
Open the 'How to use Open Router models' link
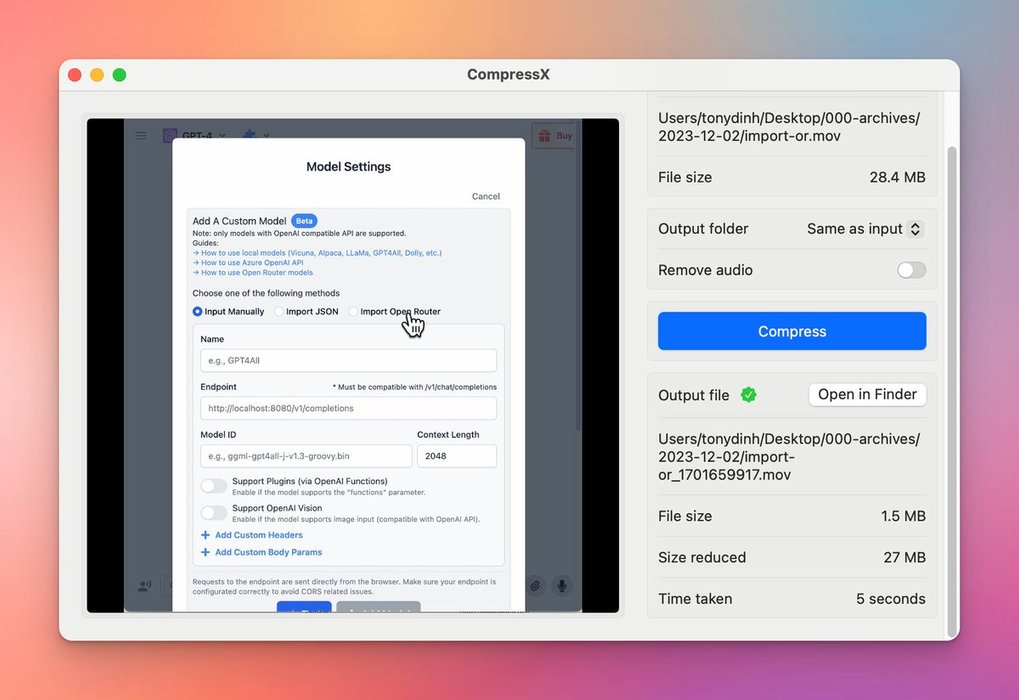pyautogui.click(x=253, y=272)
